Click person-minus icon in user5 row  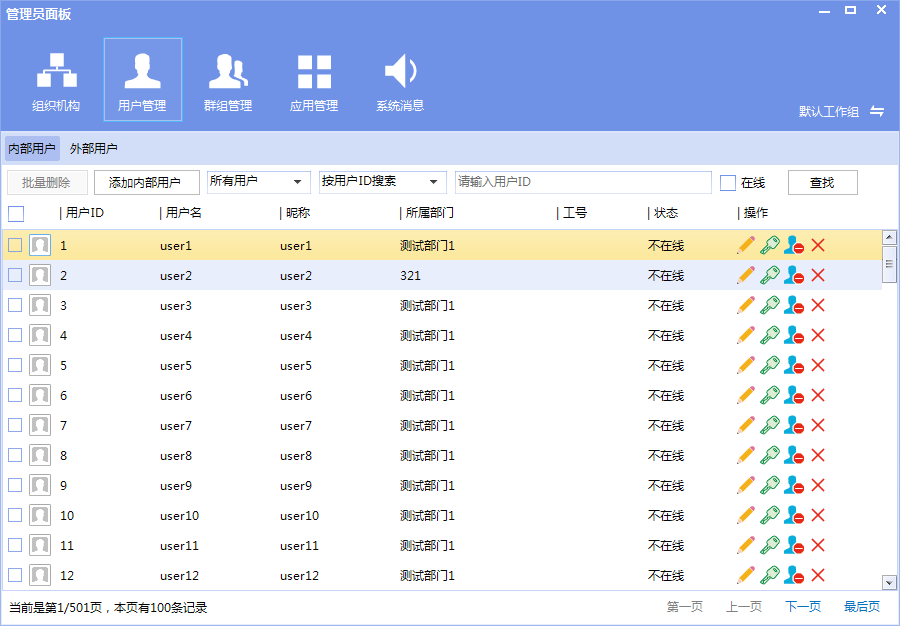(x=794, y=366)
